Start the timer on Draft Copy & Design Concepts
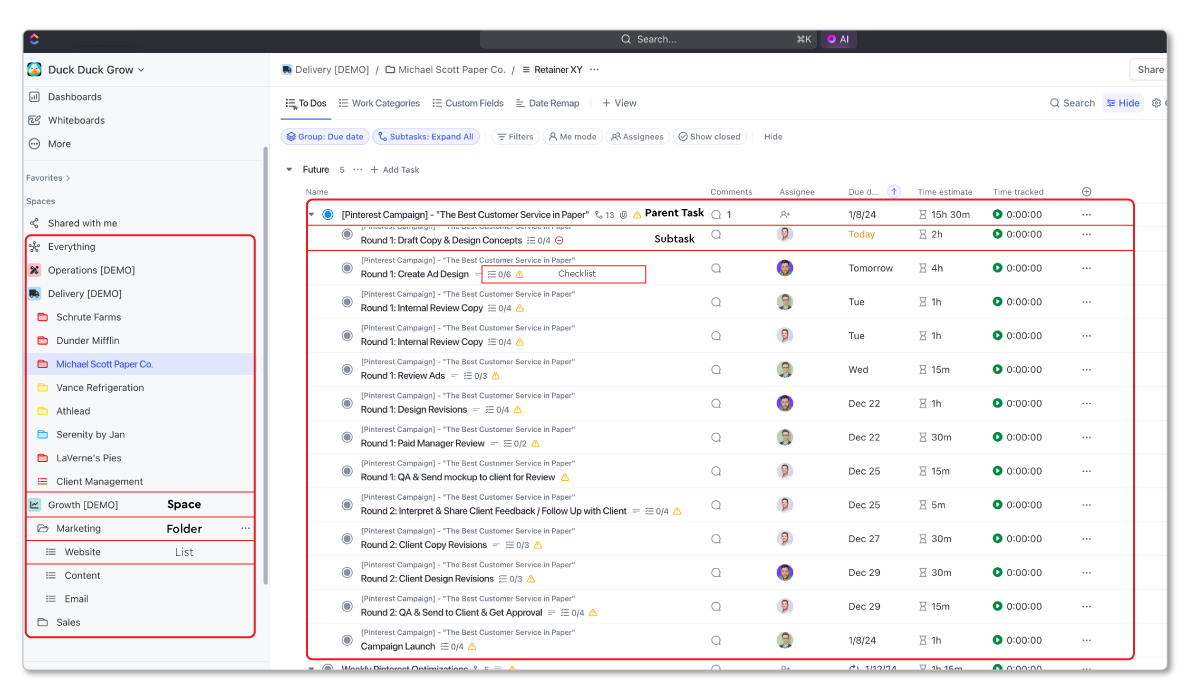Screen dimensions: 1200x700 click(x=997, y=235)
